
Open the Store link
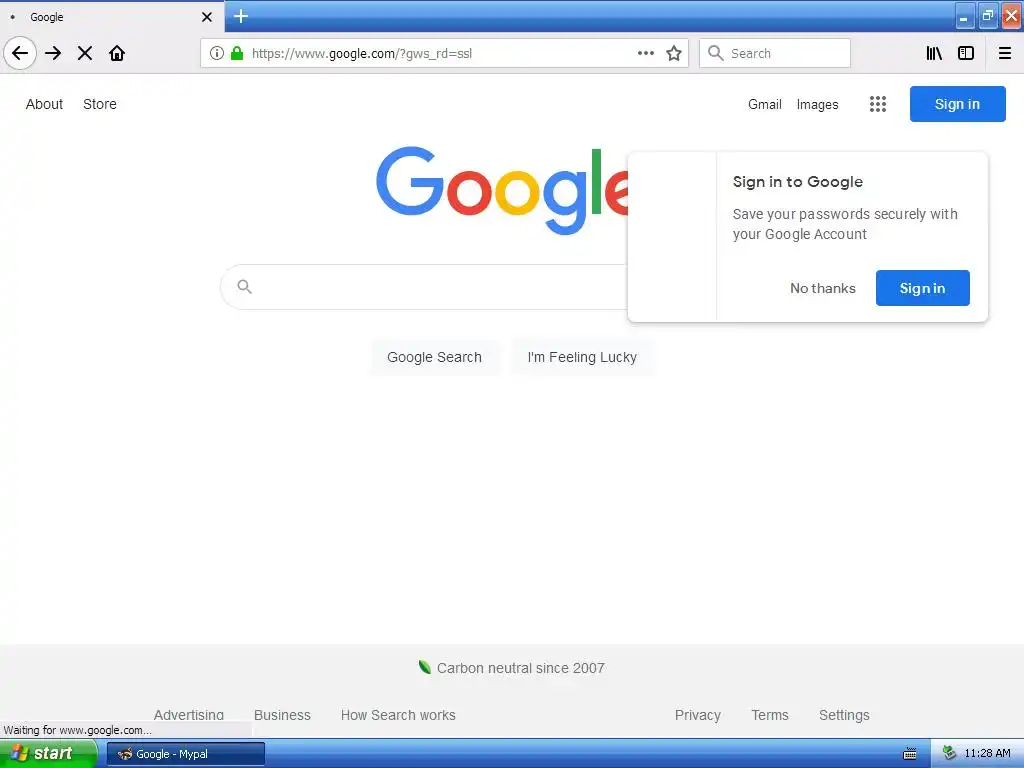pyautogui.click(x=100, y=104)
